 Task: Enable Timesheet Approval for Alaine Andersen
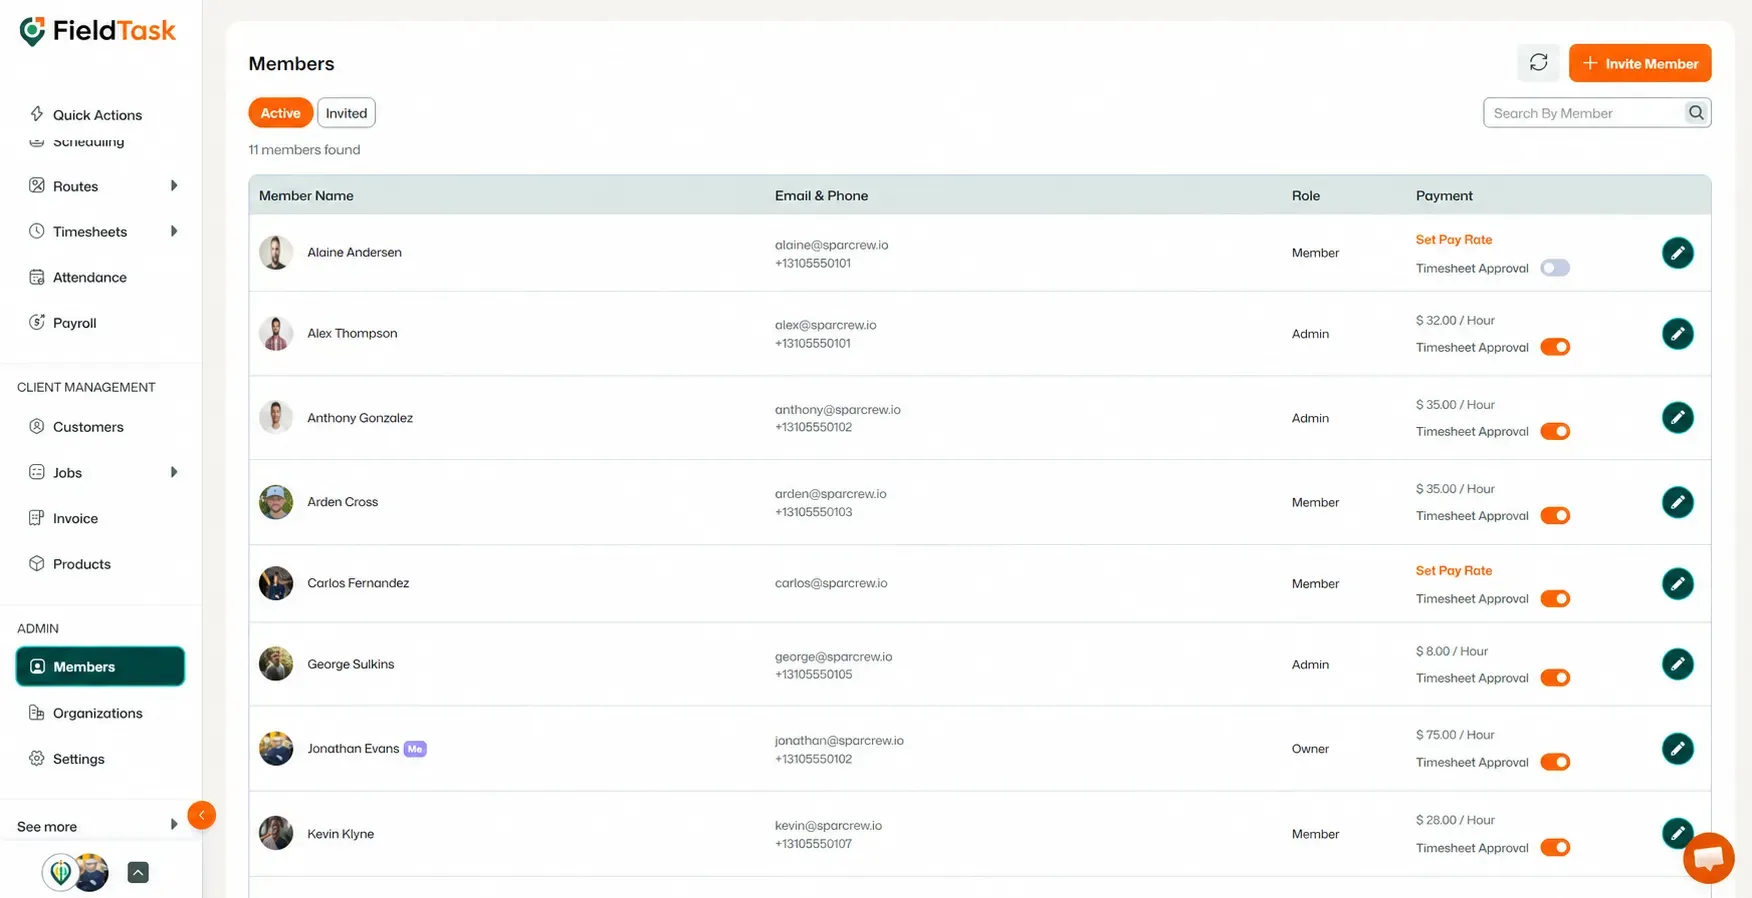point(1555,268)
